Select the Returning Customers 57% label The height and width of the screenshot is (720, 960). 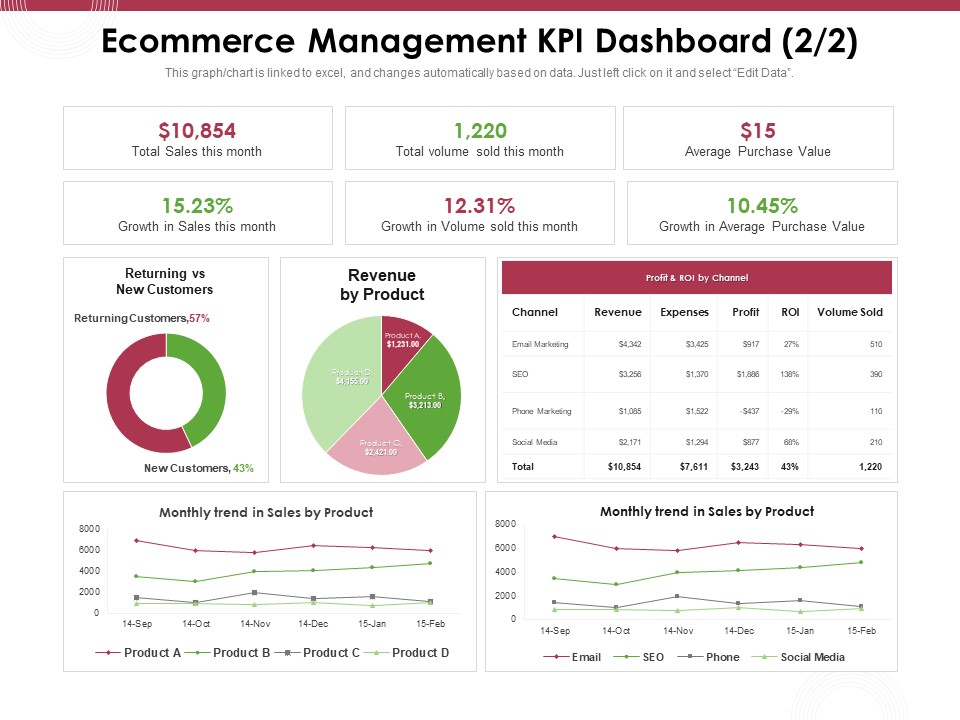(141, 318)
